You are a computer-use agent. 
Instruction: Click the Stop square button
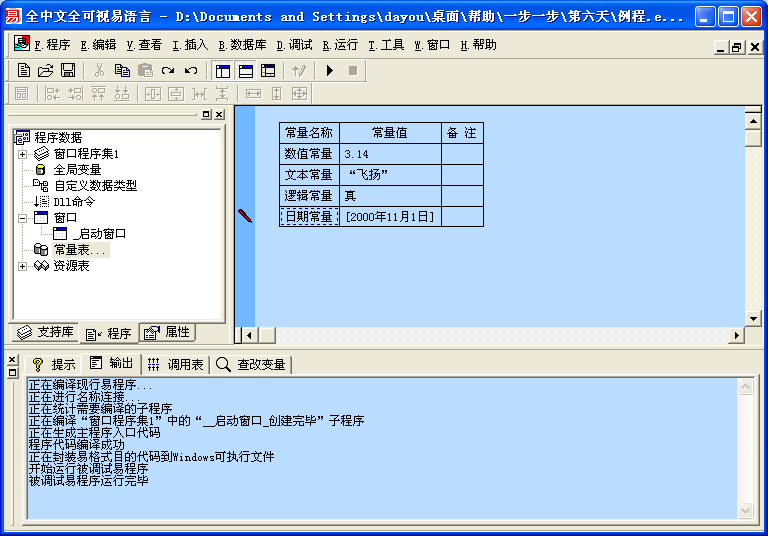(353, 71)
